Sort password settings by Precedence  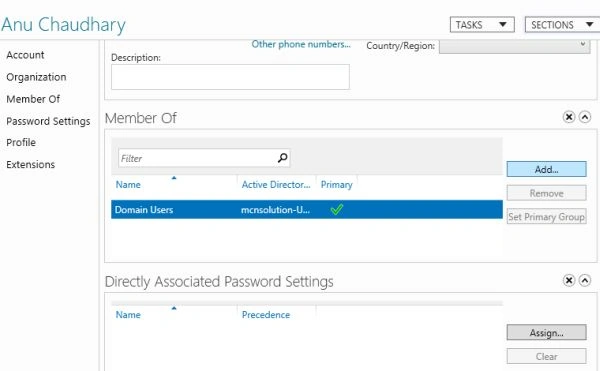pos(266,315)
